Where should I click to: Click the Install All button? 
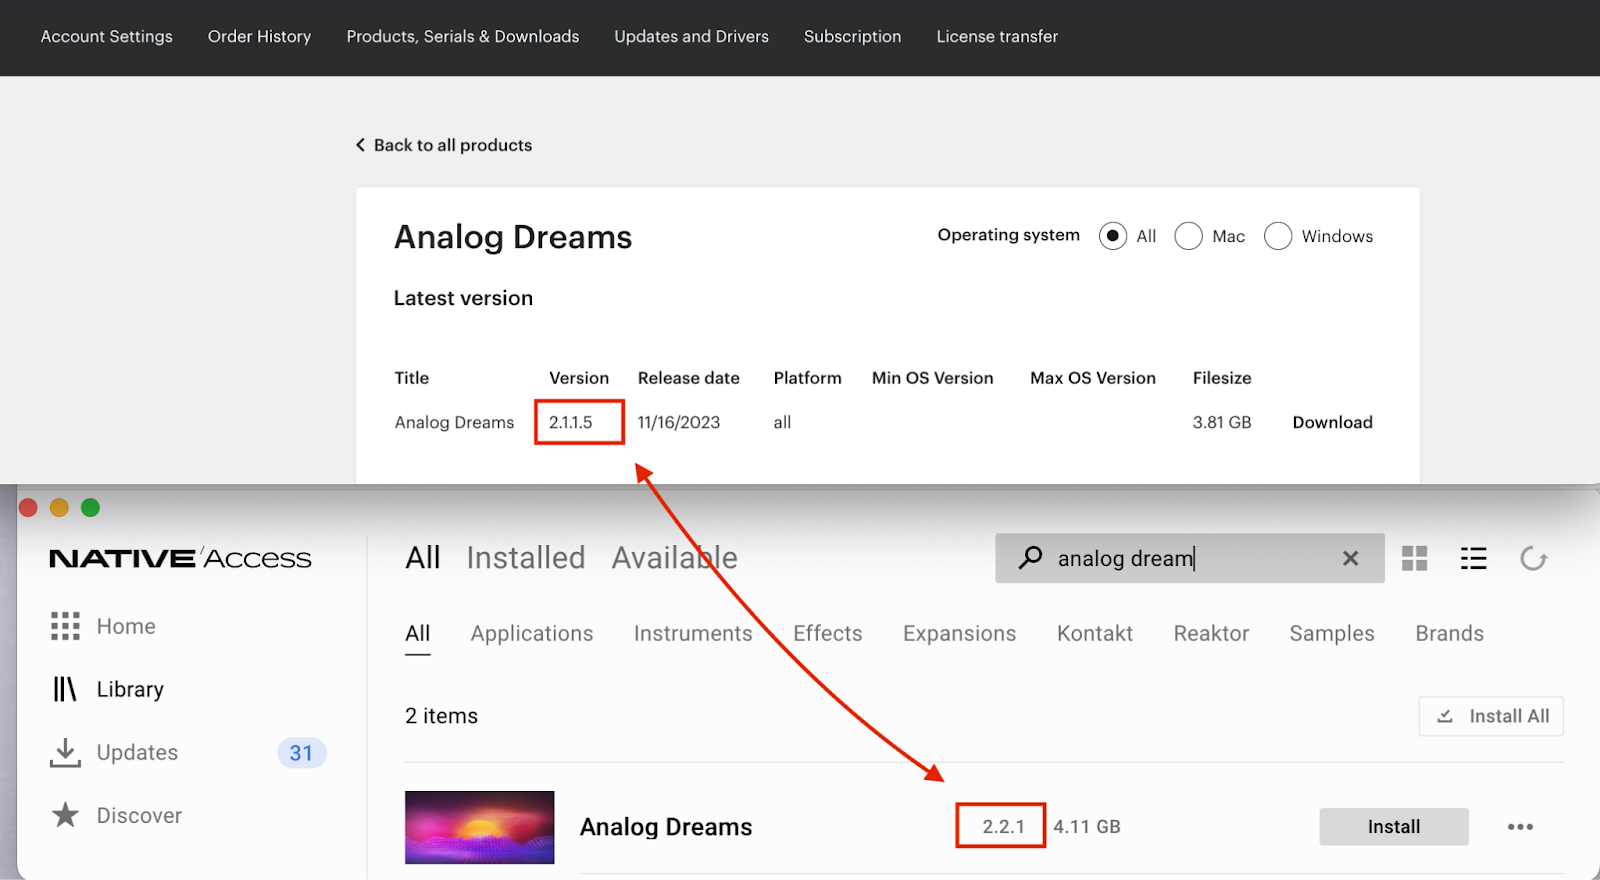1491,716
